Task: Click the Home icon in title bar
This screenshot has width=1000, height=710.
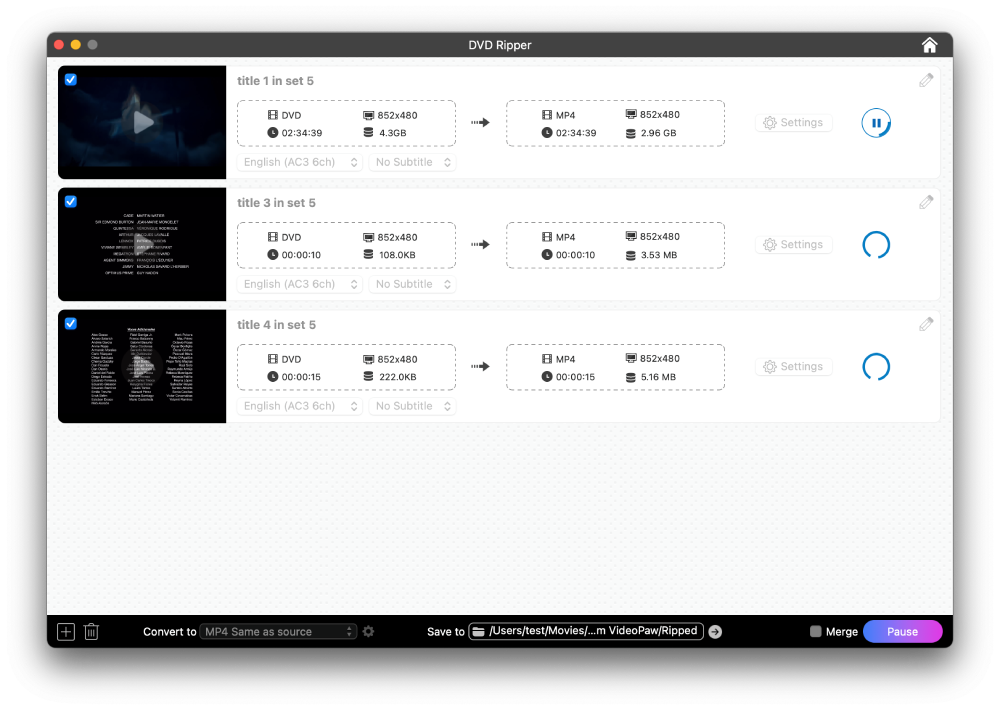Action: coord(929,45)
